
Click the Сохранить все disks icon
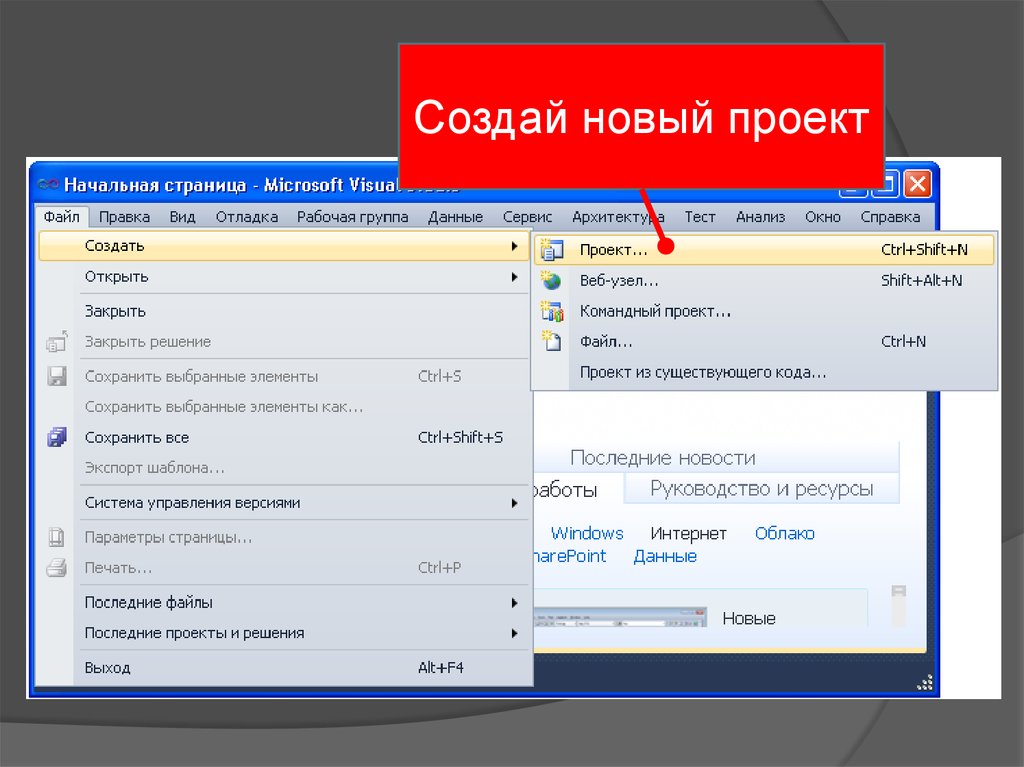pyautogui.click(x=57, y=437)
